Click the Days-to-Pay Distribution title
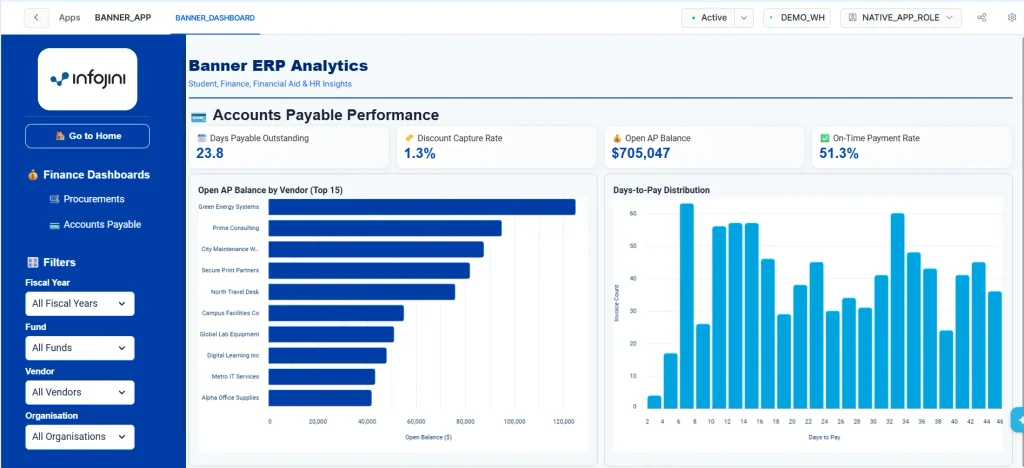Image resolution: width=1024 pixels, height=468 pixels. pyautogui.click(x=662, y=191)
